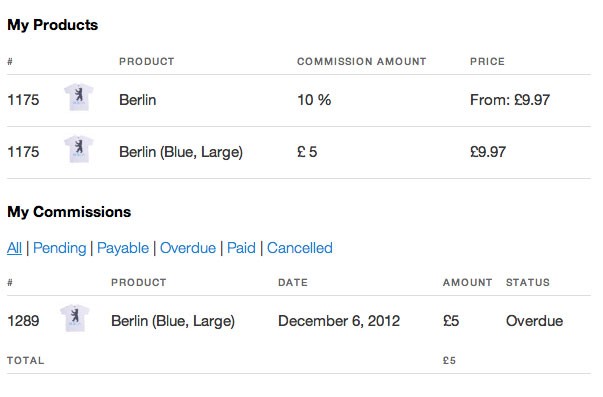The height and width of the screenshot is (397, 603).
Task: Click the Berlin (Blue, Large) product T-shirt thumbnail
Action: [x=79, y=149]
